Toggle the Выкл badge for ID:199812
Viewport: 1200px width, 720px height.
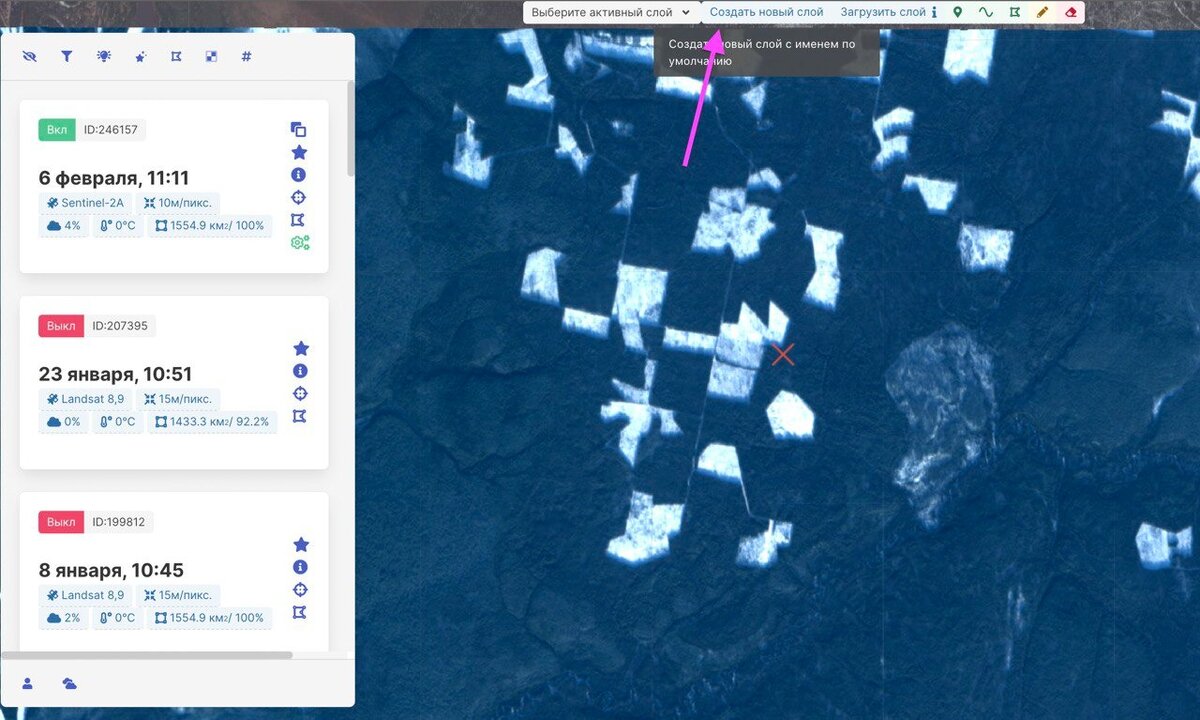(x=61, y=521)
